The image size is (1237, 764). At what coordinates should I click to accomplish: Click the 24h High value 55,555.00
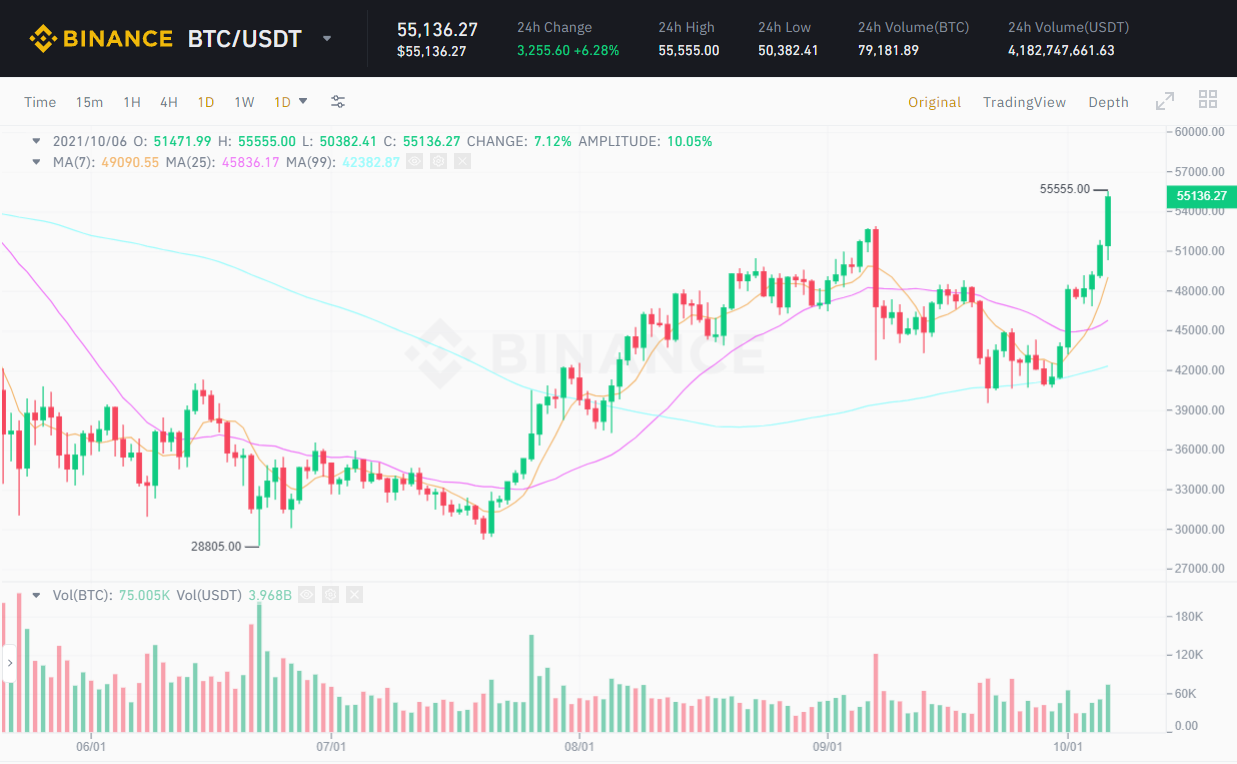(689, 50)
